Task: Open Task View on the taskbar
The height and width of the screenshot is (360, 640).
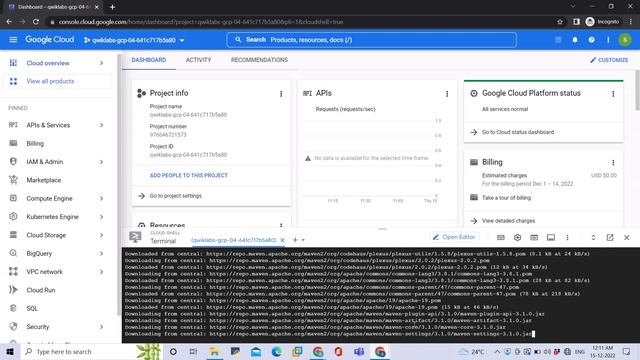Action: point(193,351)
